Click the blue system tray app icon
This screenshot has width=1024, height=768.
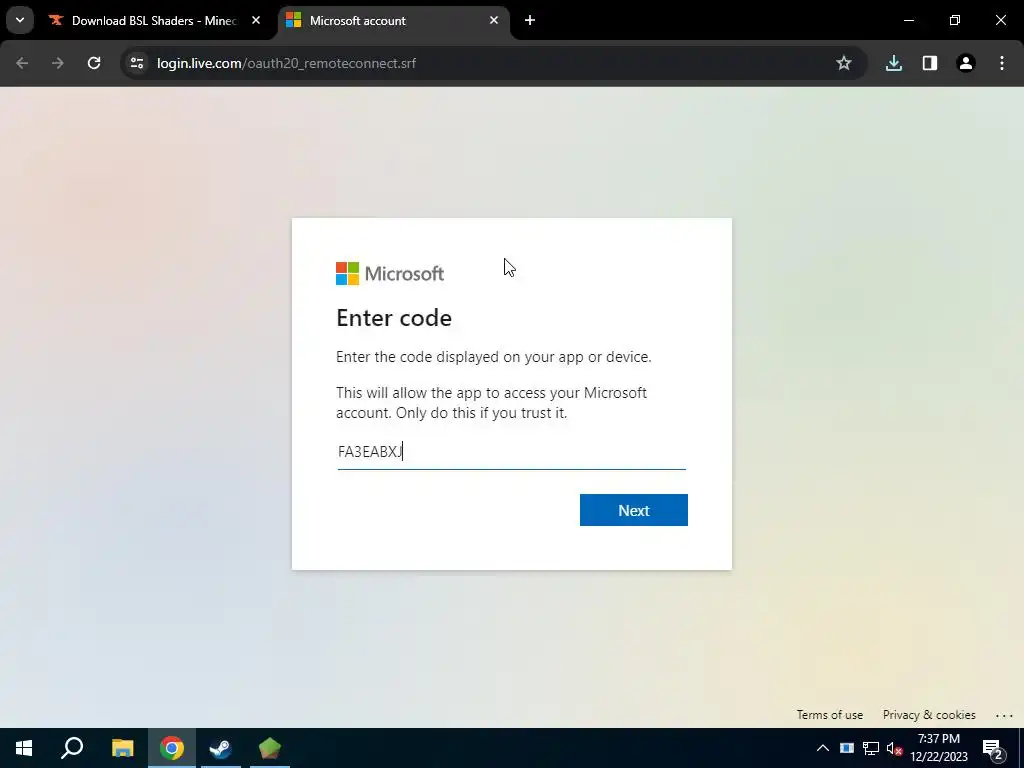pos(846,748)
